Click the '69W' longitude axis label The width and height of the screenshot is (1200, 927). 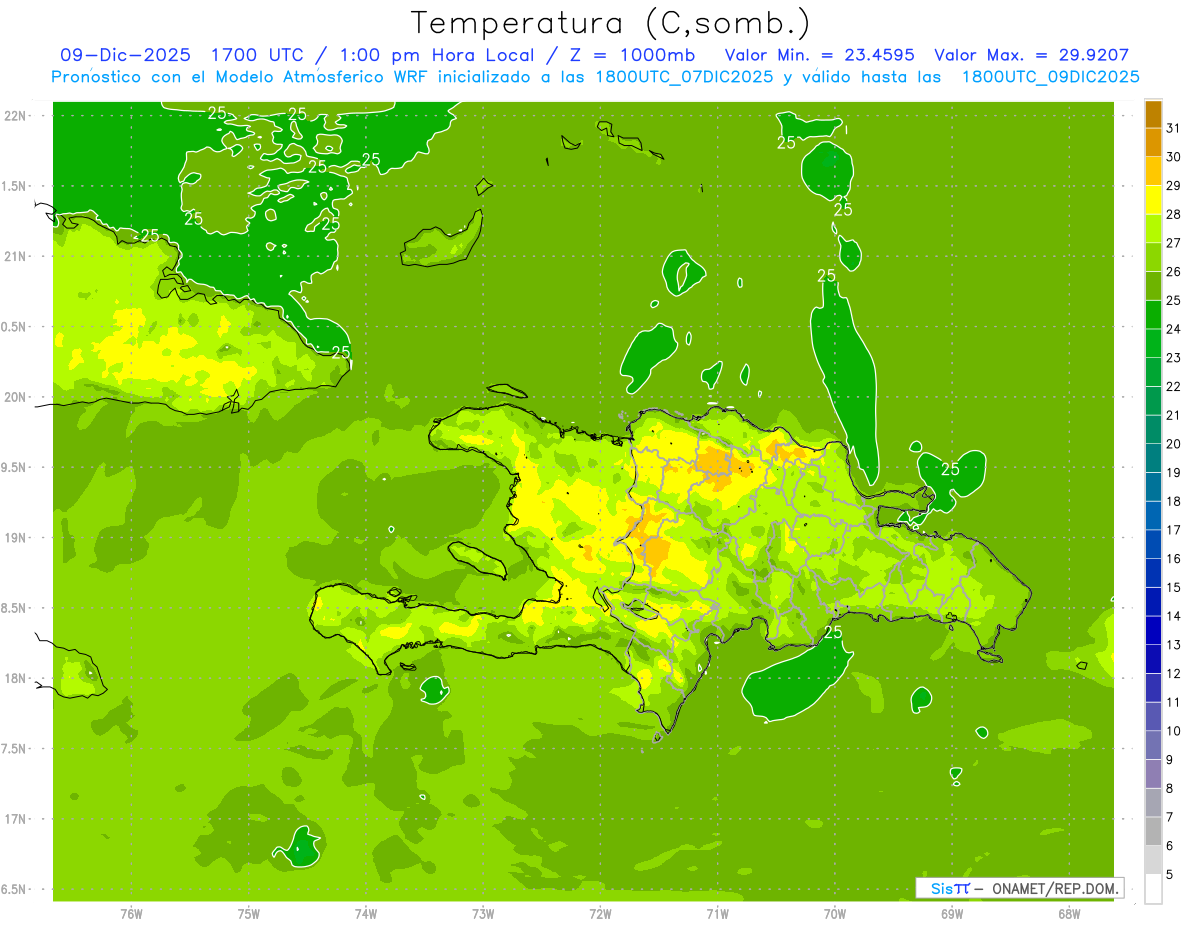[952, 913]
